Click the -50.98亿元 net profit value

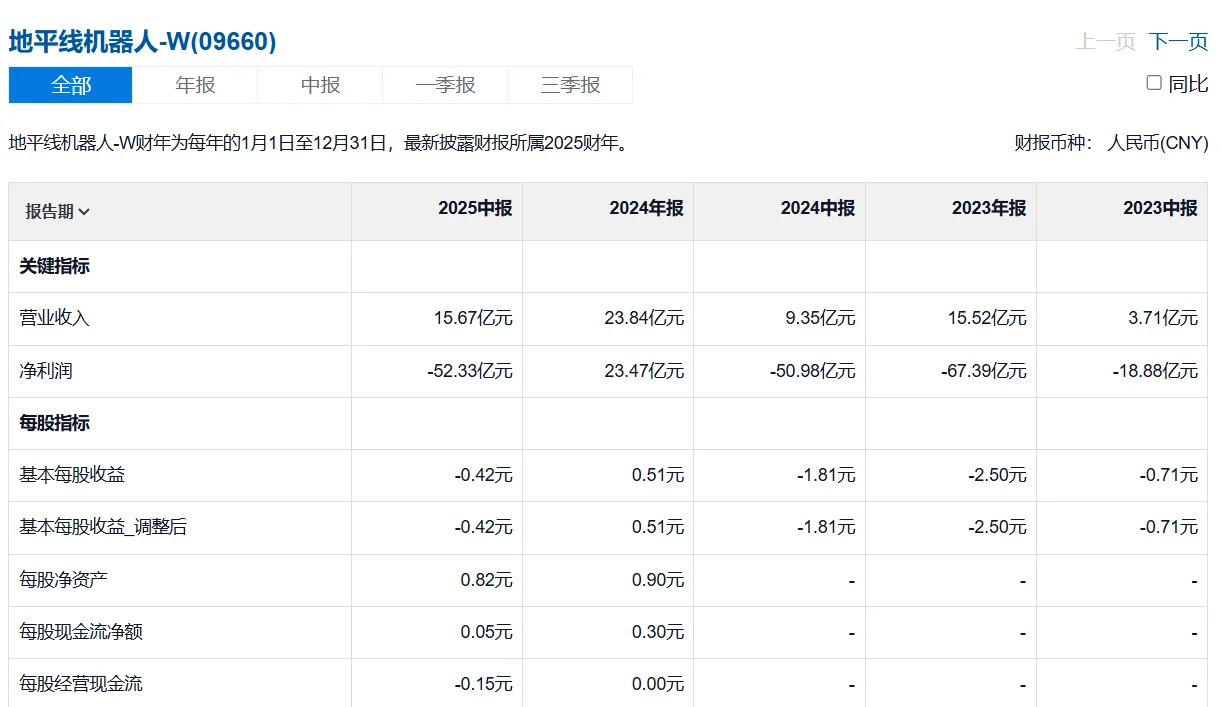coord(813,371)
